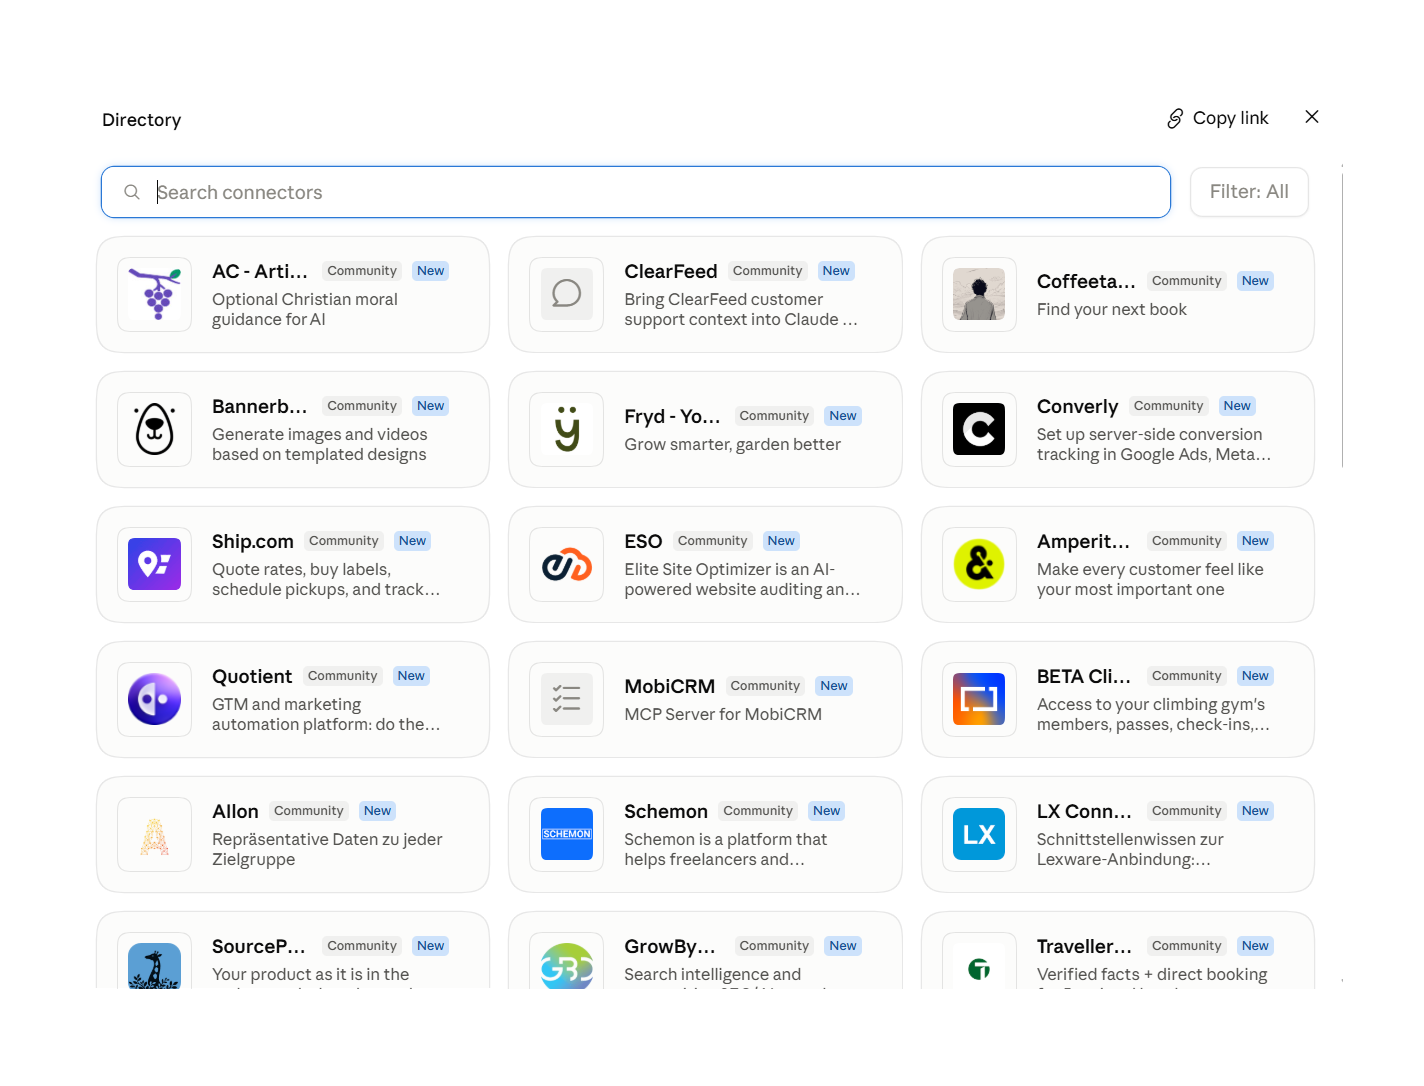Click the Quotient purple circle logo

point(155,699)
